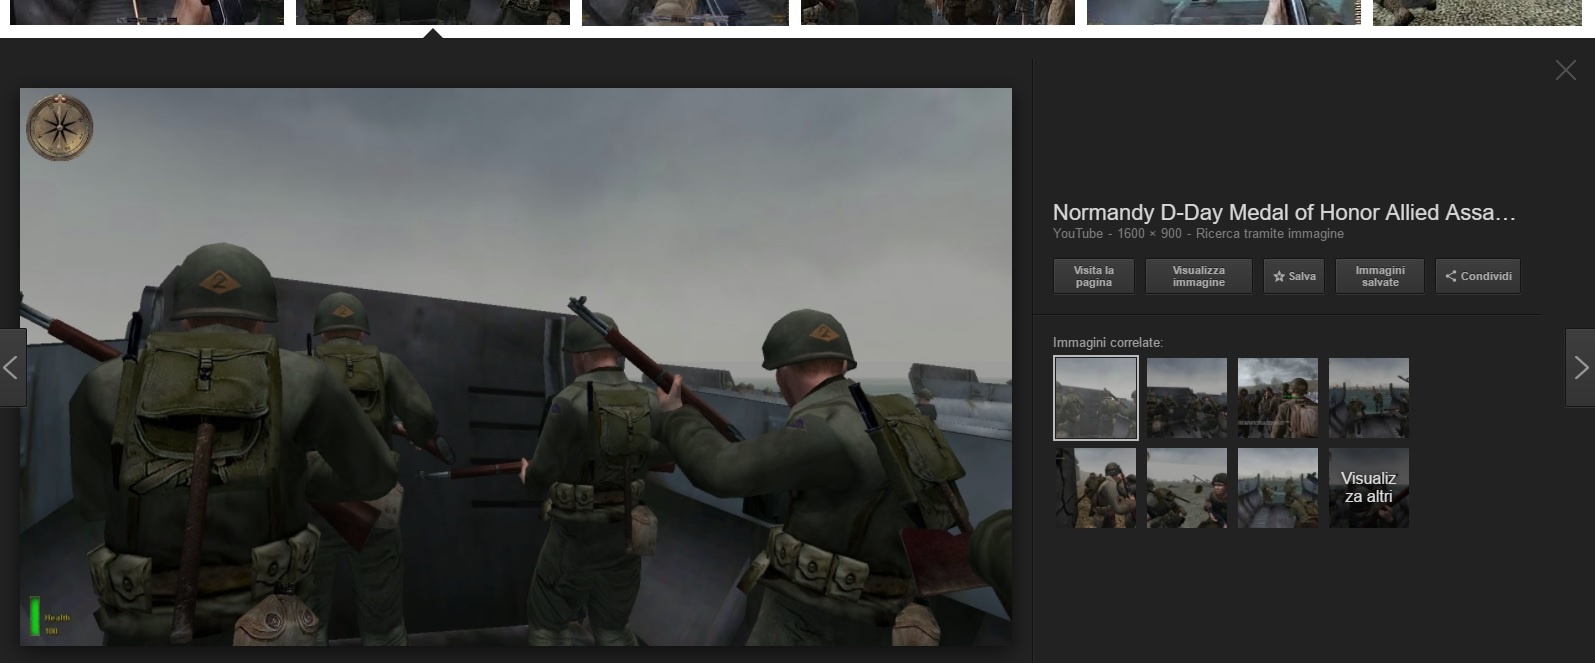The width and height of the screenshot is (1595, 663).
Task: Go to next image with right arrow
Action: tap(1580, 368)
